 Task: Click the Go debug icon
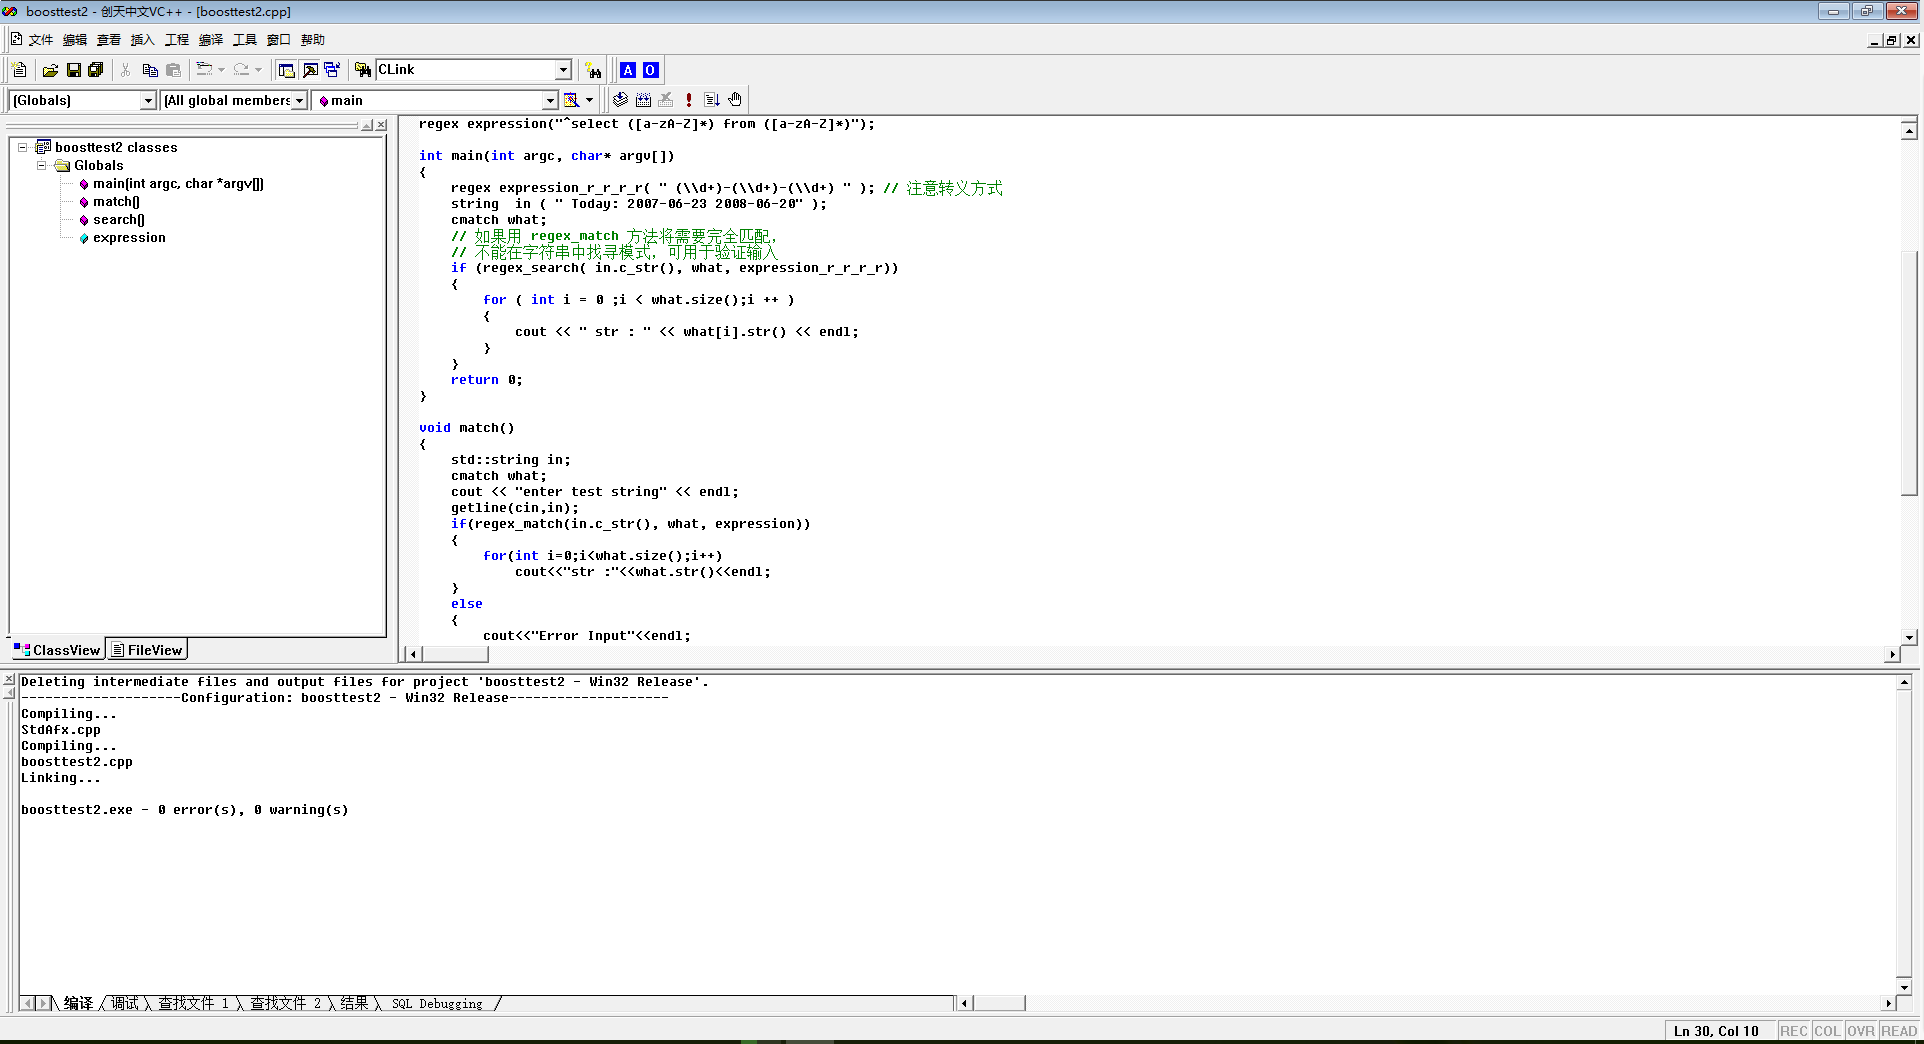(x=712, y=100)
